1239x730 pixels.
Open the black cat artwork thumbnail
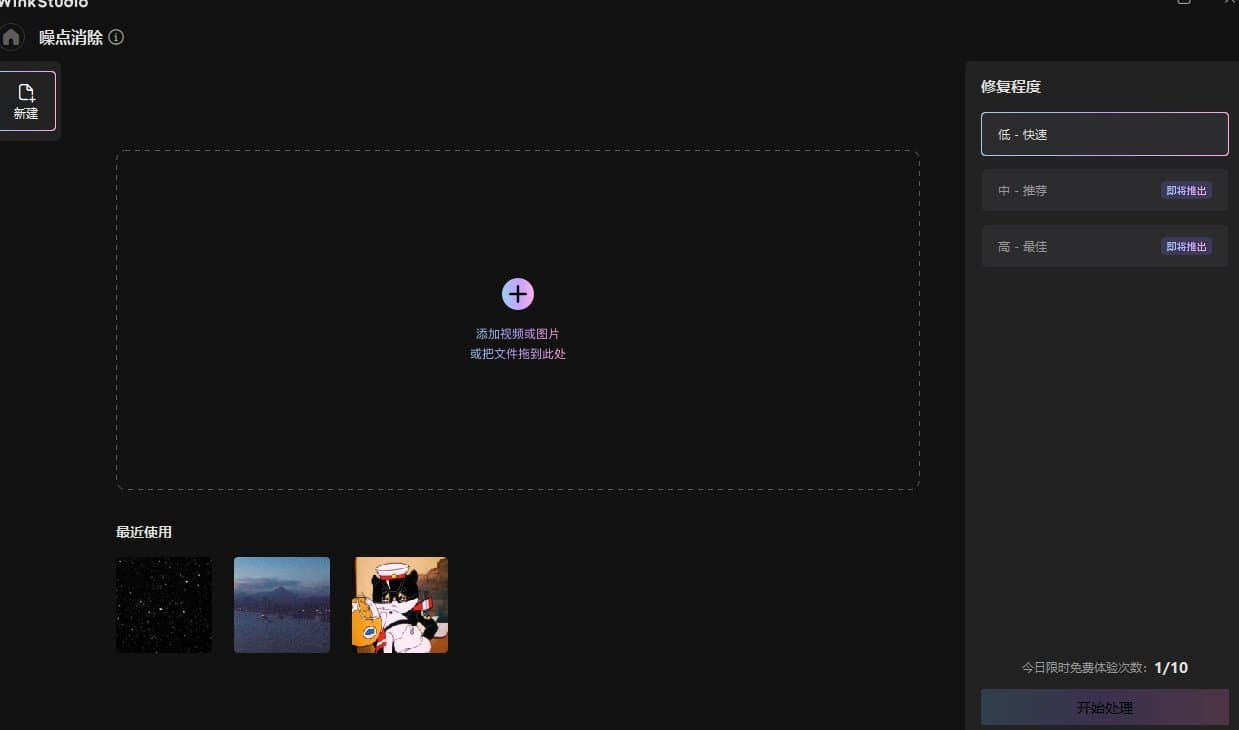coord(399,604)
